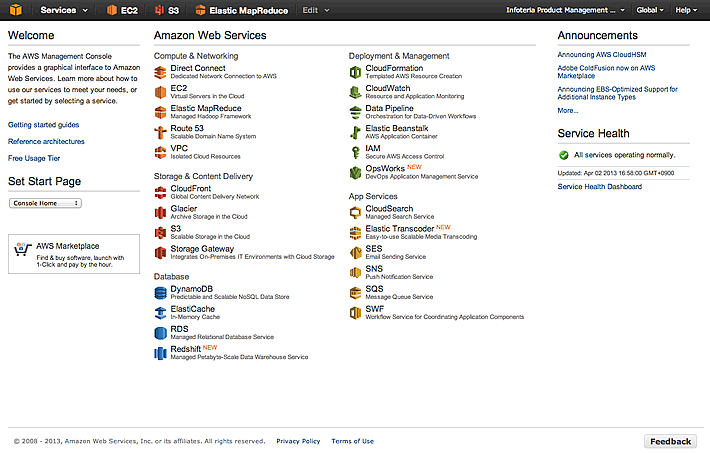Click the Feedback button
This screenshot has width=710, height=453.
pyautogui.click(x=671, y=441)
